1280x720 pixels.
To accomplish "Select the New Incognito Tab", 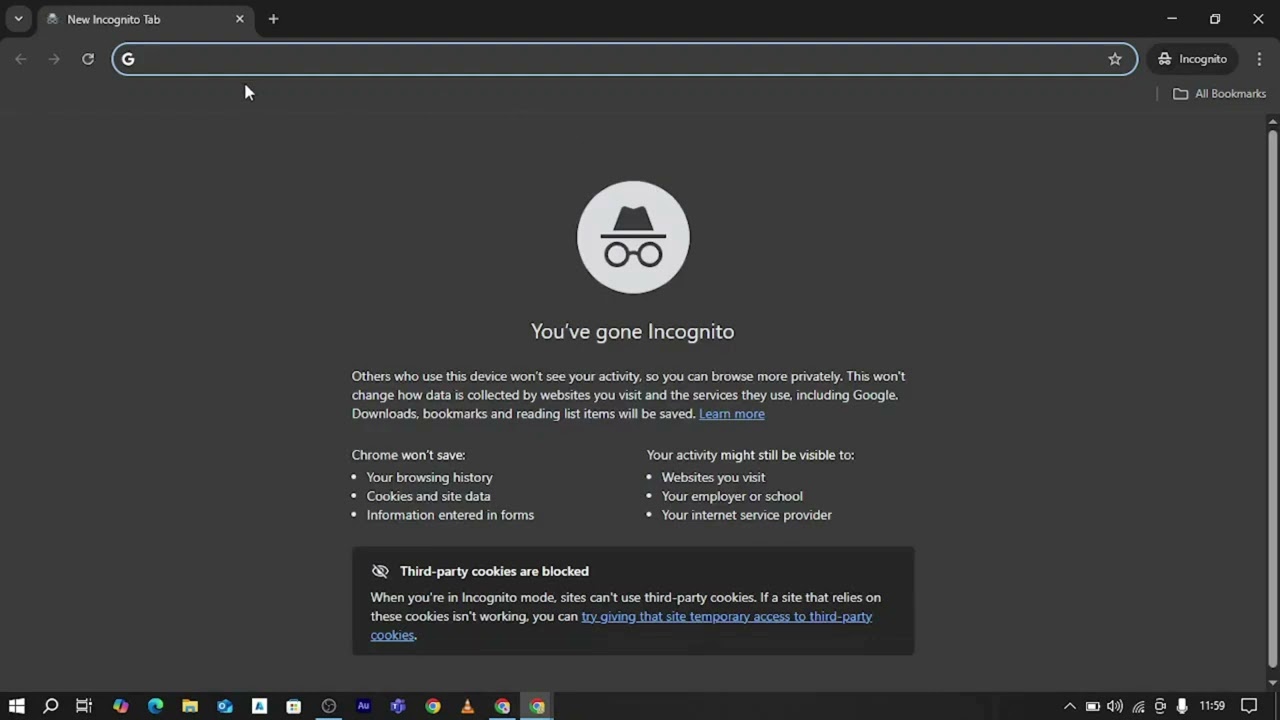I will point(145,19).
